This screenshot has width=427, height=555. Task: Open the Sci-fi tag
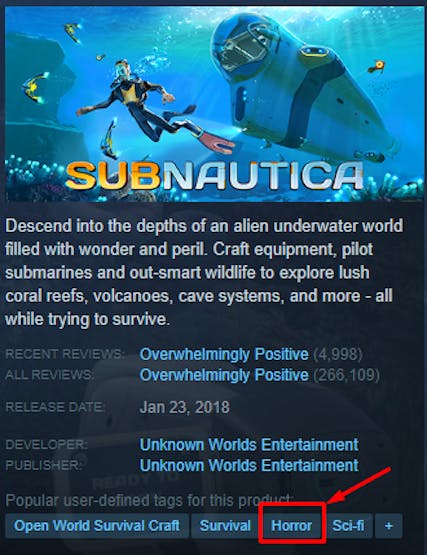pyautogui.click(x=348, y=525)
